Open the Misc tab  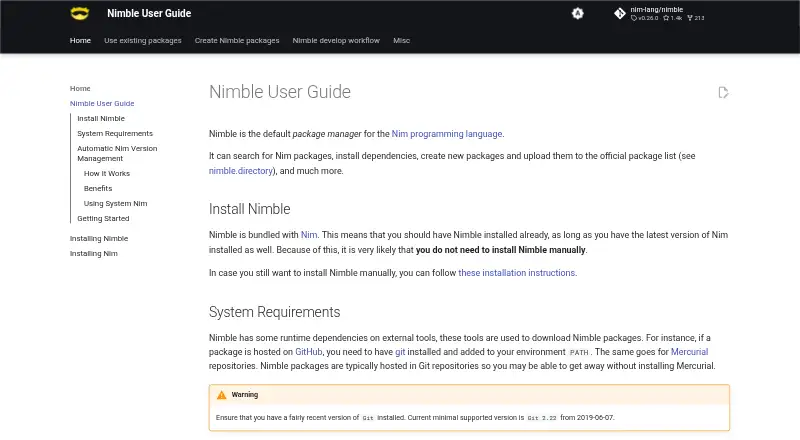click(x=401, y=40)
